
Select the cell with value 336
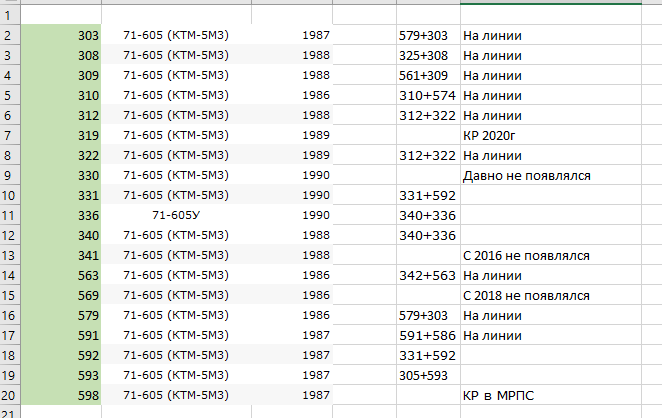(x=60, y=215)
